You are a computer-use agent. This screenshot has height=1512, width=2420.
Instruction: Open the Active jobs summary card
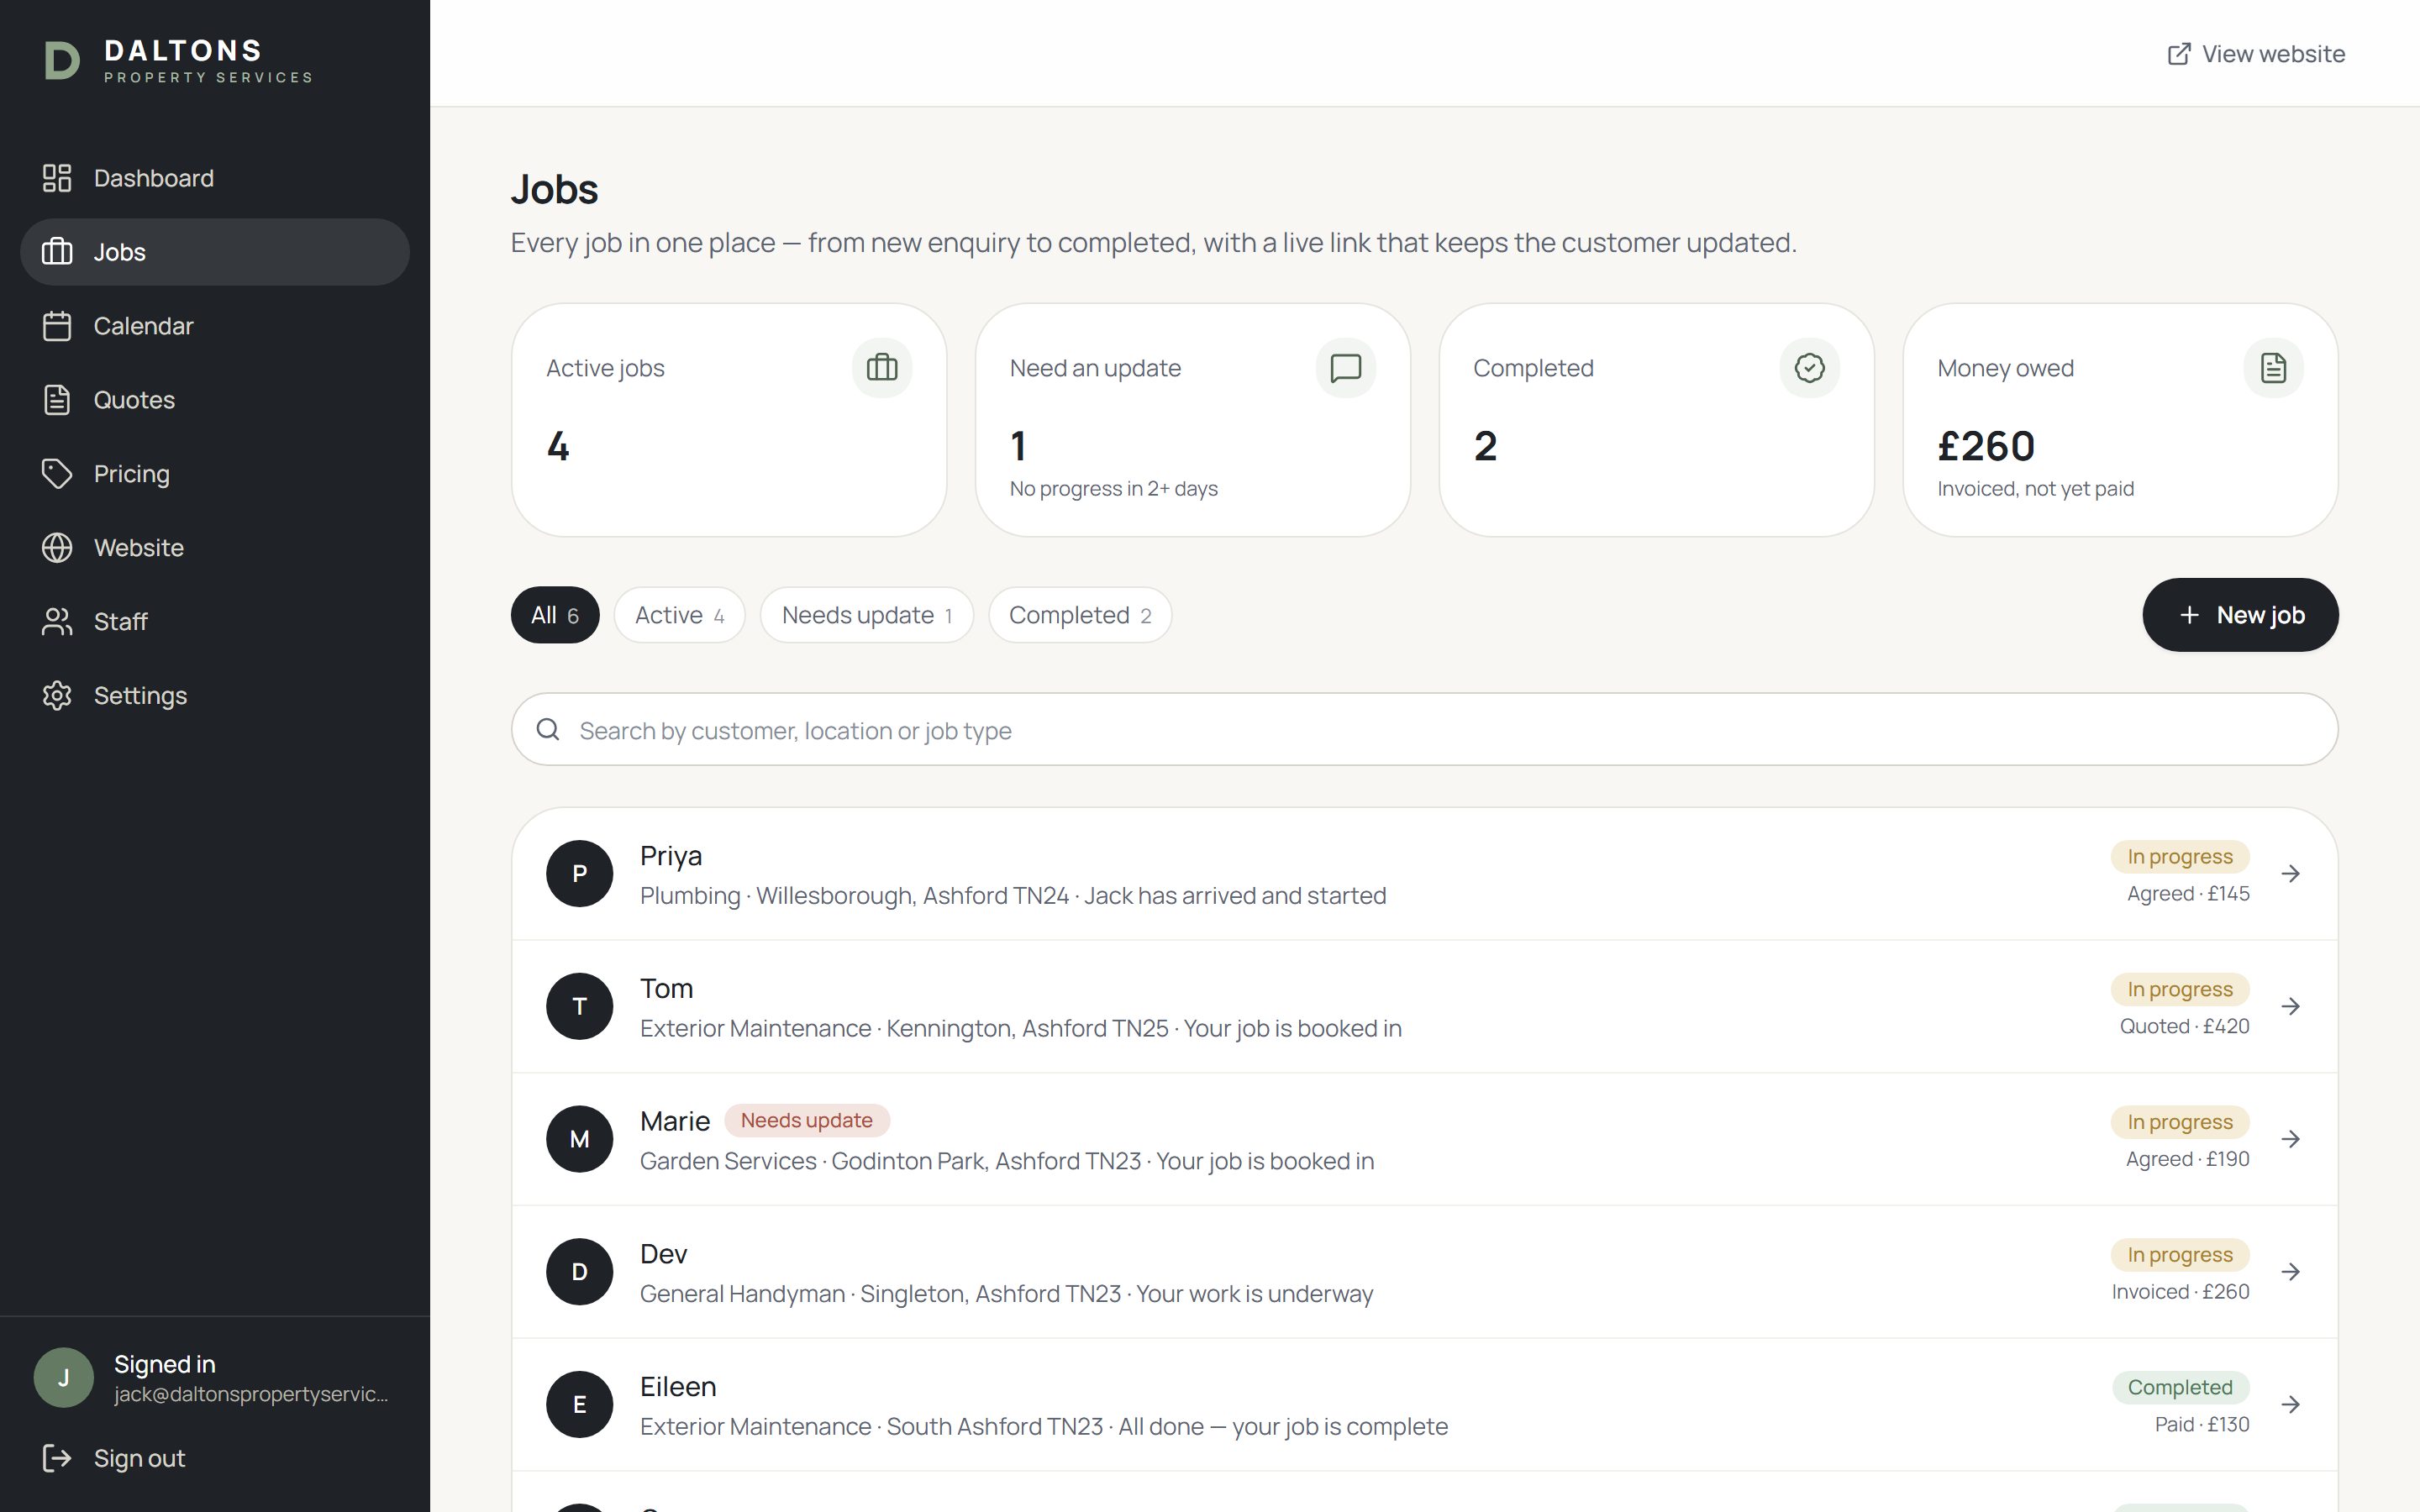tap(729, 420)
